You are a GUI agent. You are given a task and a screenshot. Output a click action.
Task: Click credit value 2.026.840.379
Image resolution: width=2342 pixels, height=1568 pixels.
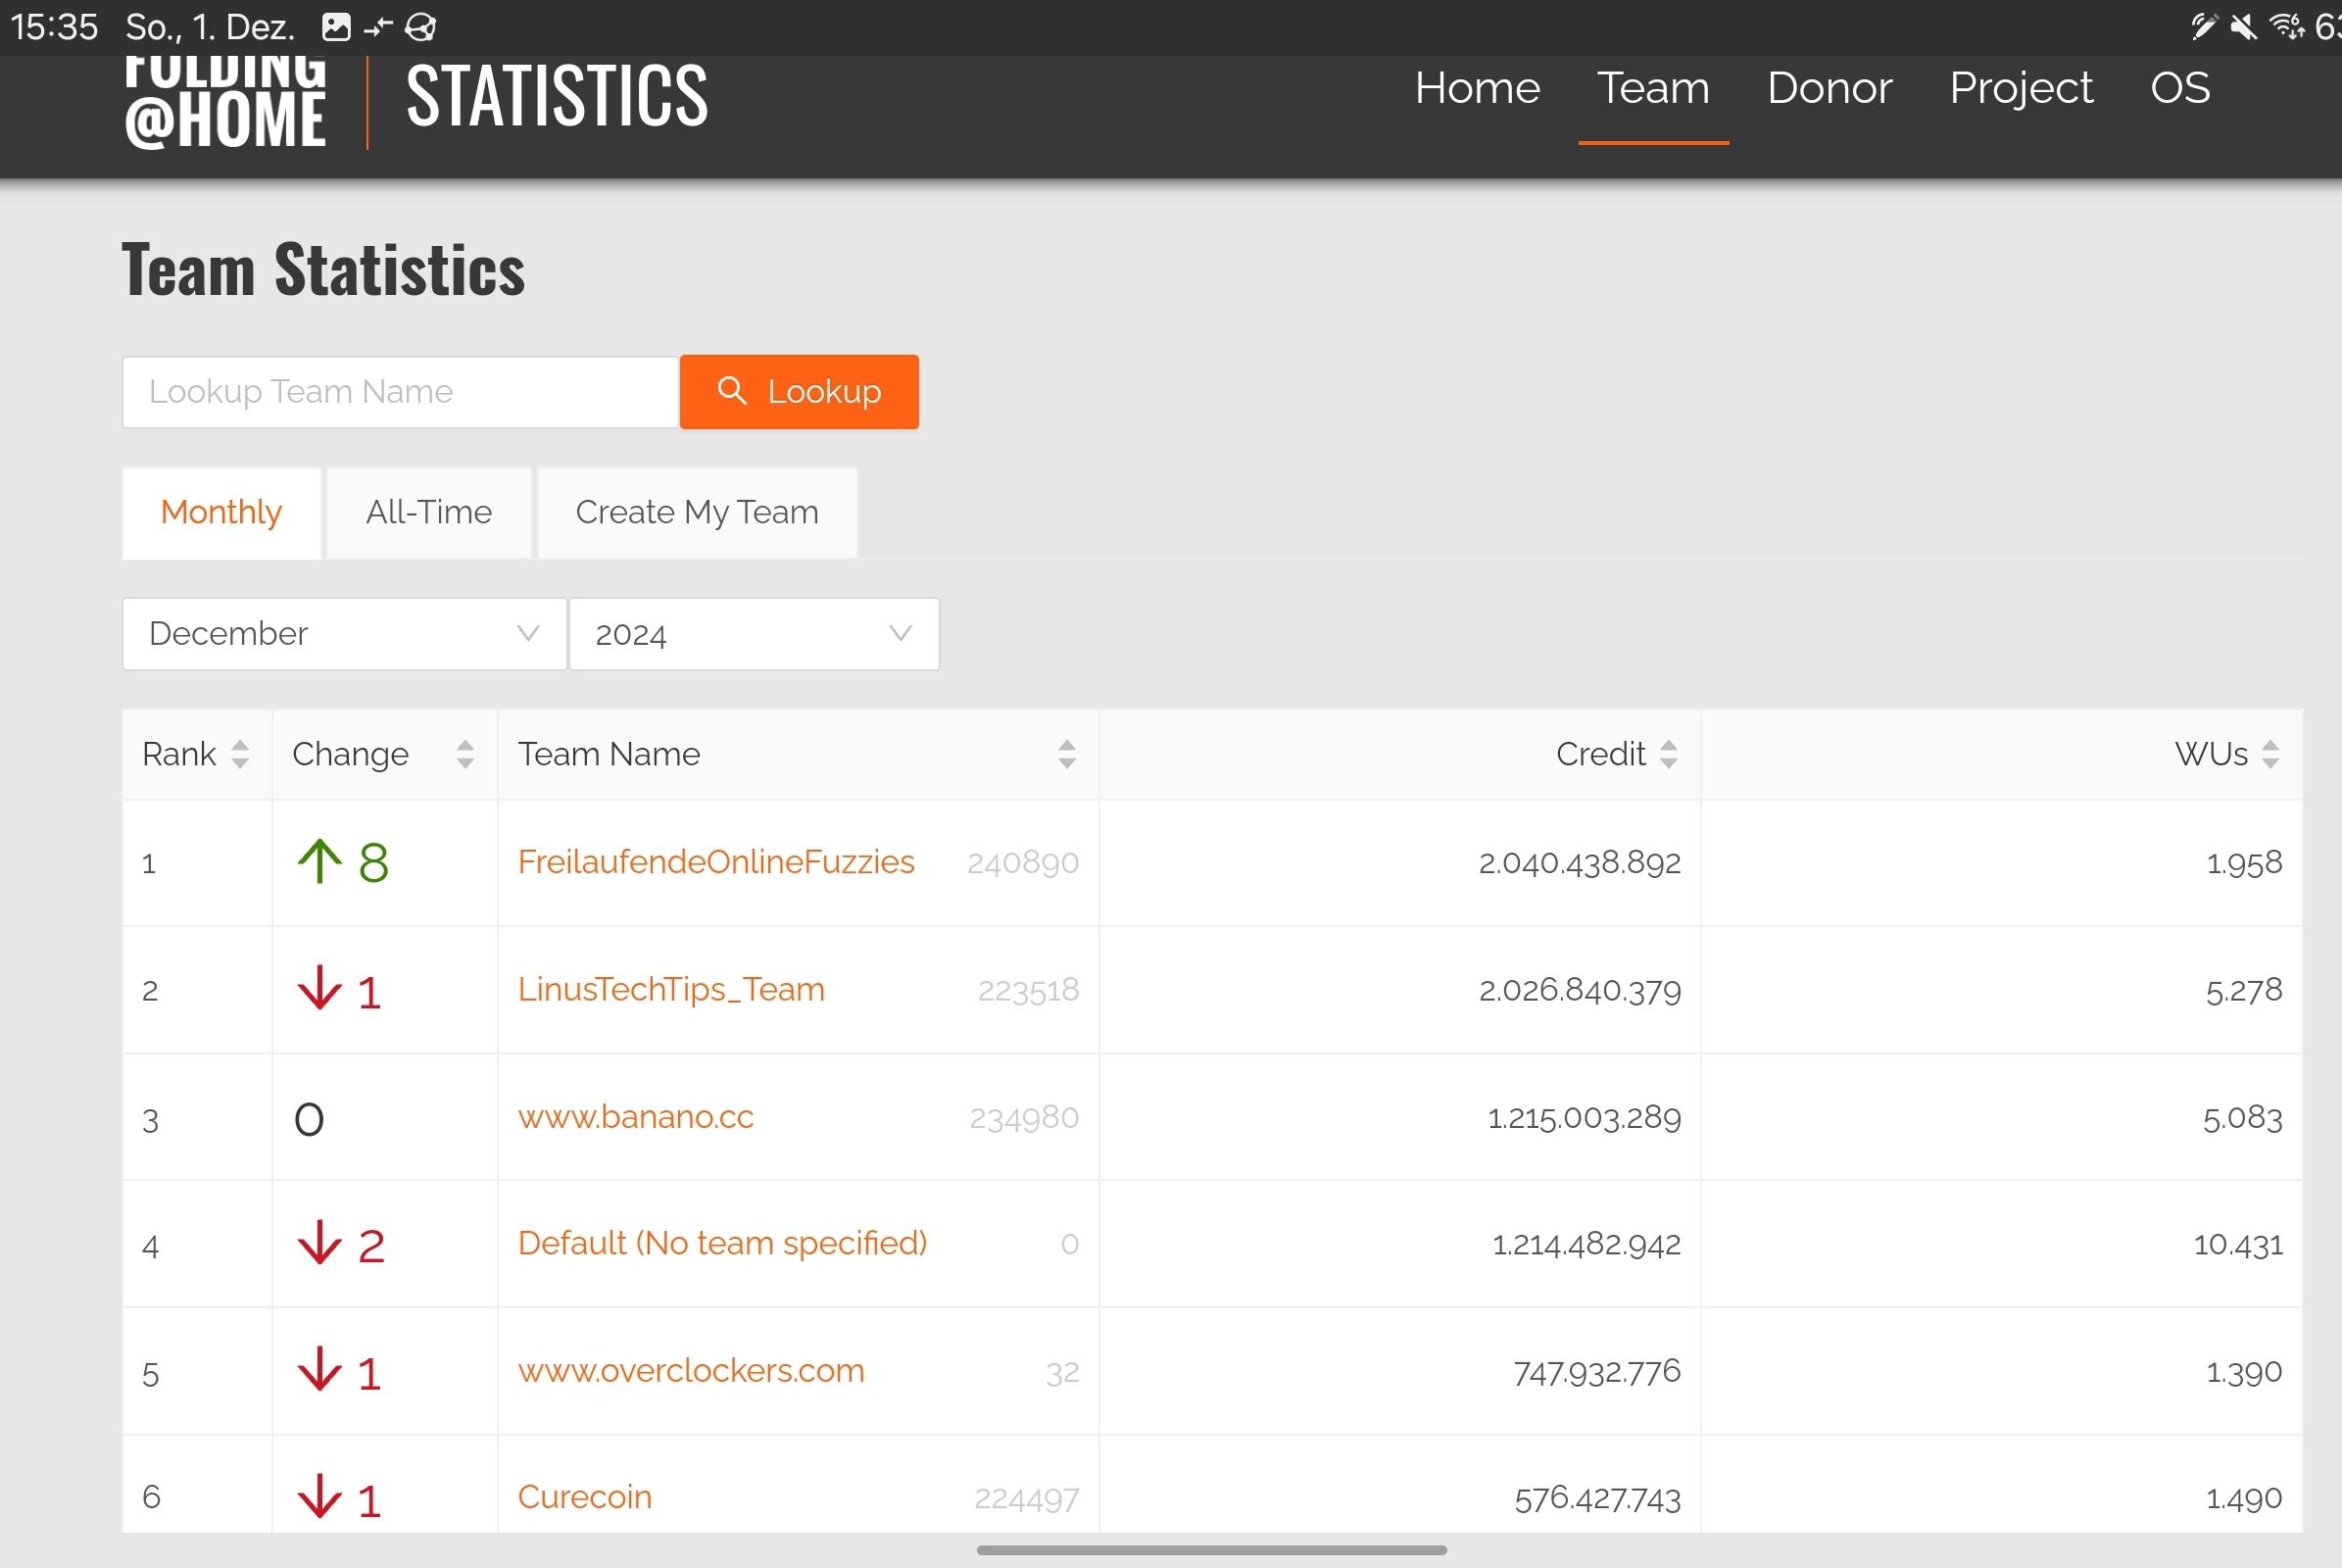[1580, 990]
